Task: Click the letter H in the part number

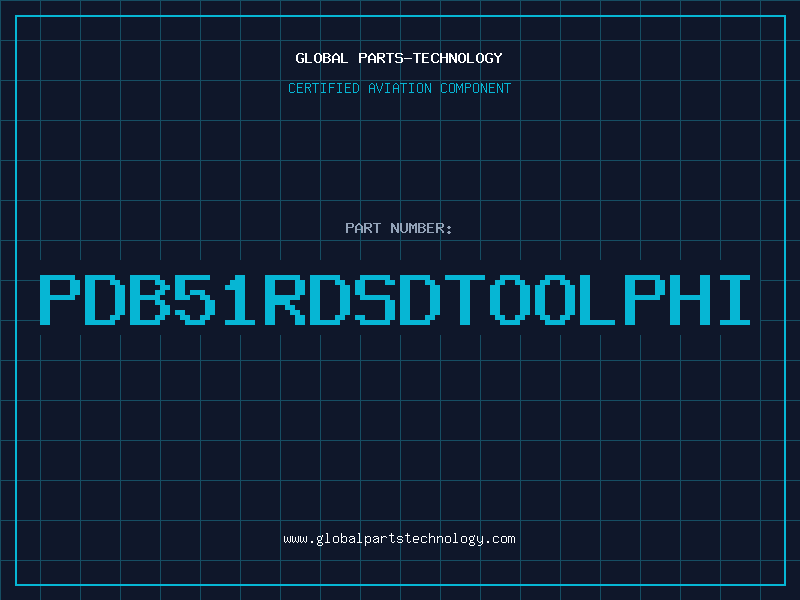Action: (x=685, y=299)
